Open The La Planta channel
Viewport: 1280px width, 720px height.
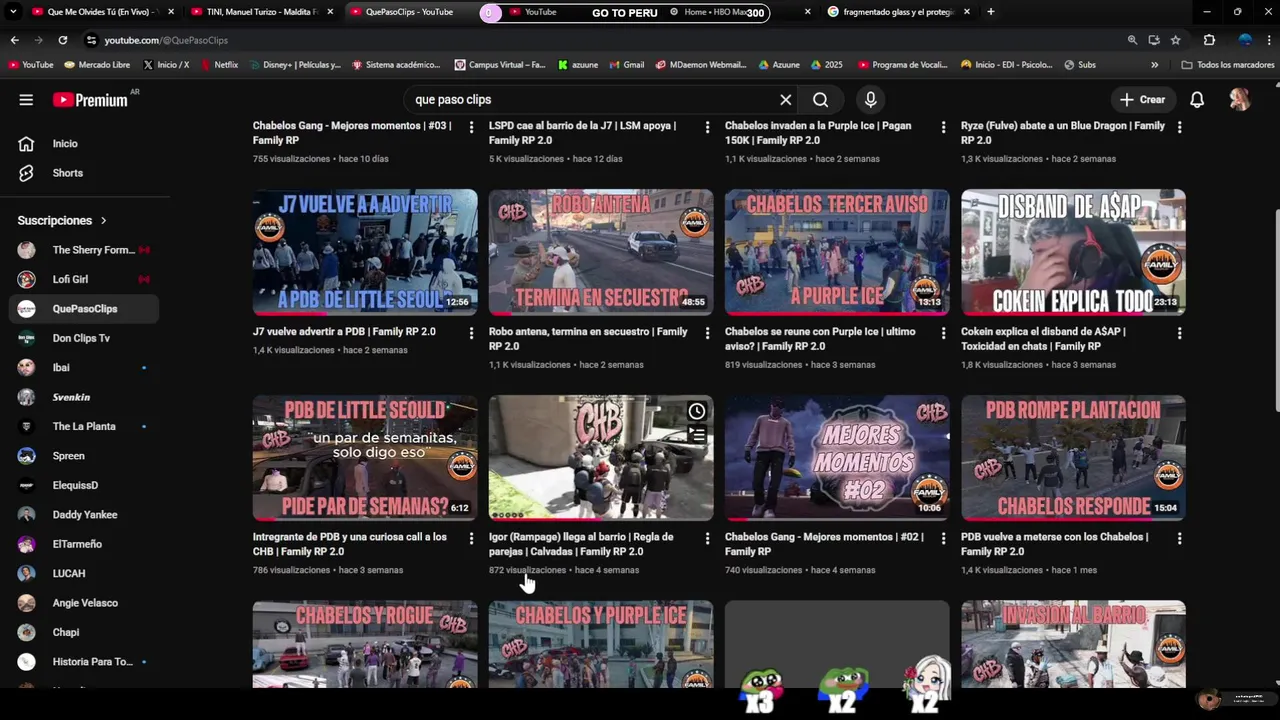click(84, 426)
